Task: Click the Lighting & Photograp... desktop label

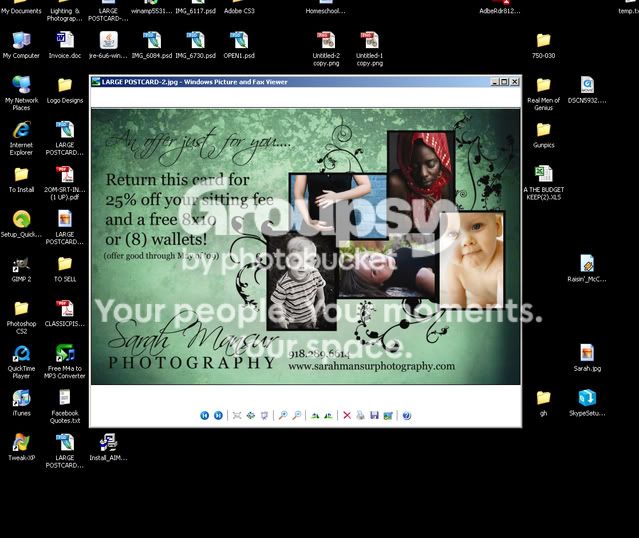Action: [x=65, y=15]
